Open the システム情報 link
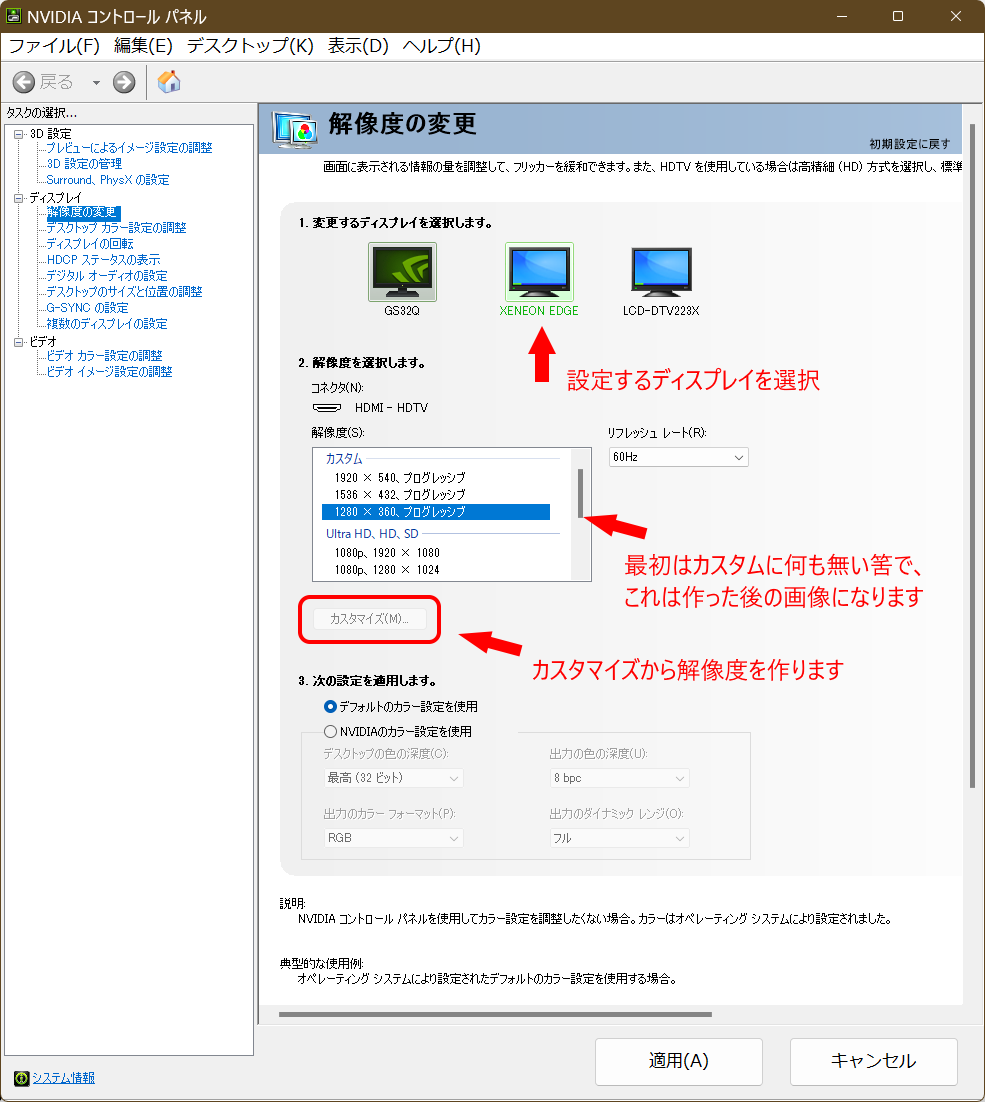The height and width of the screenshot is (1102, 985). click(x=63, y=1078)
